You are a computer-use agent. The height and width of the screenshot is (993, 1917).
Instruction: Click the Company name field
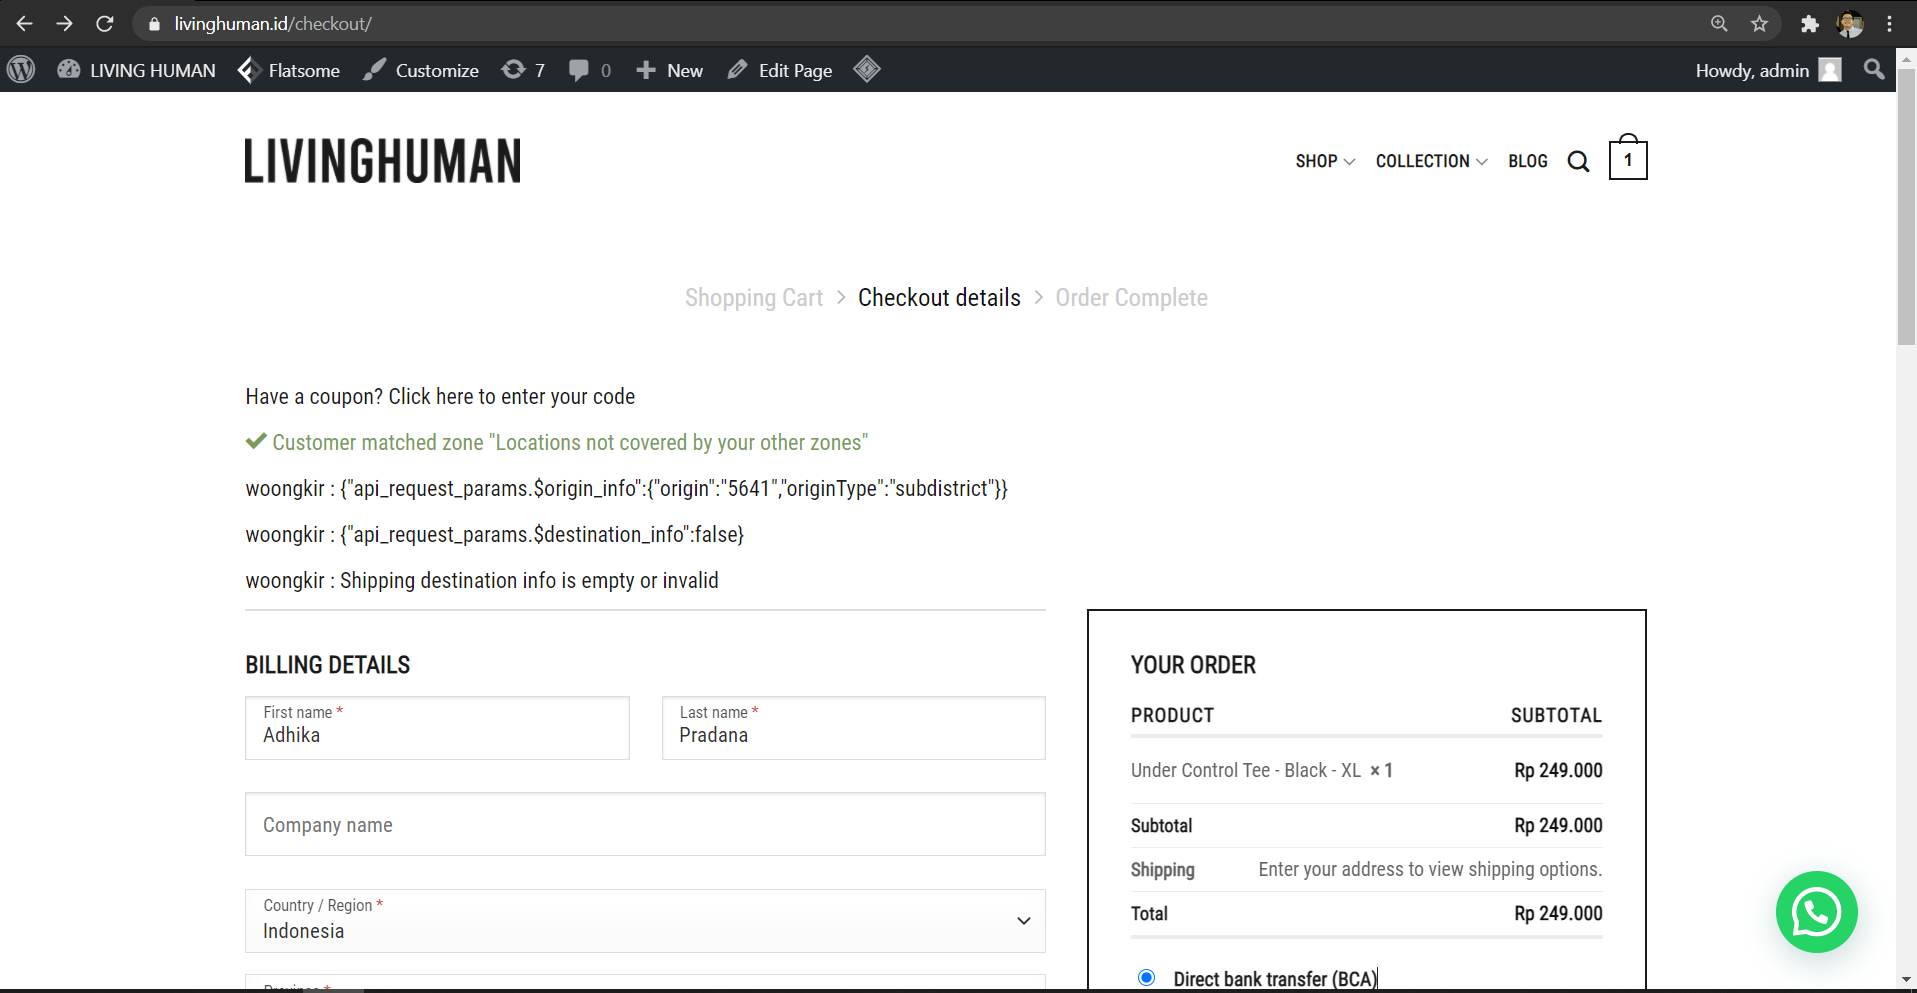645,825
